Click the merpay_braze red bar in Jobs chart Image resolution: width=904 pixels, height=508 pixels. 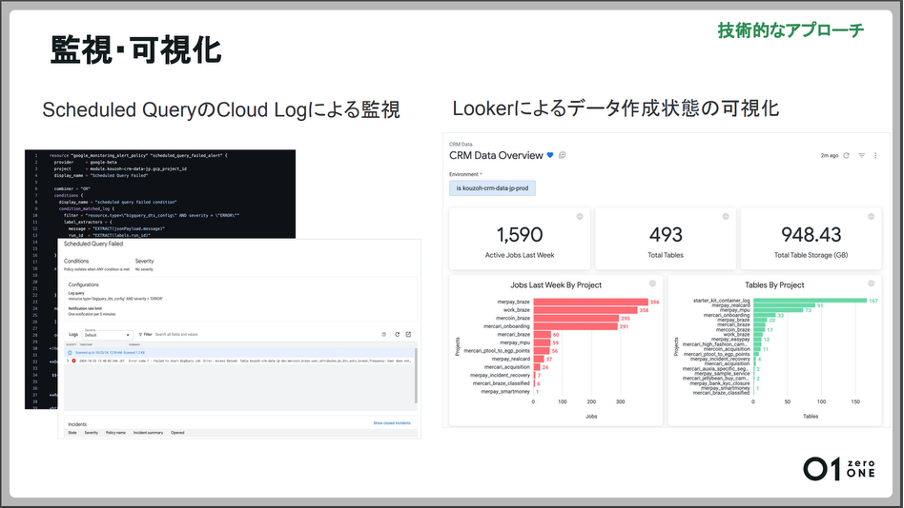point(590,301)
